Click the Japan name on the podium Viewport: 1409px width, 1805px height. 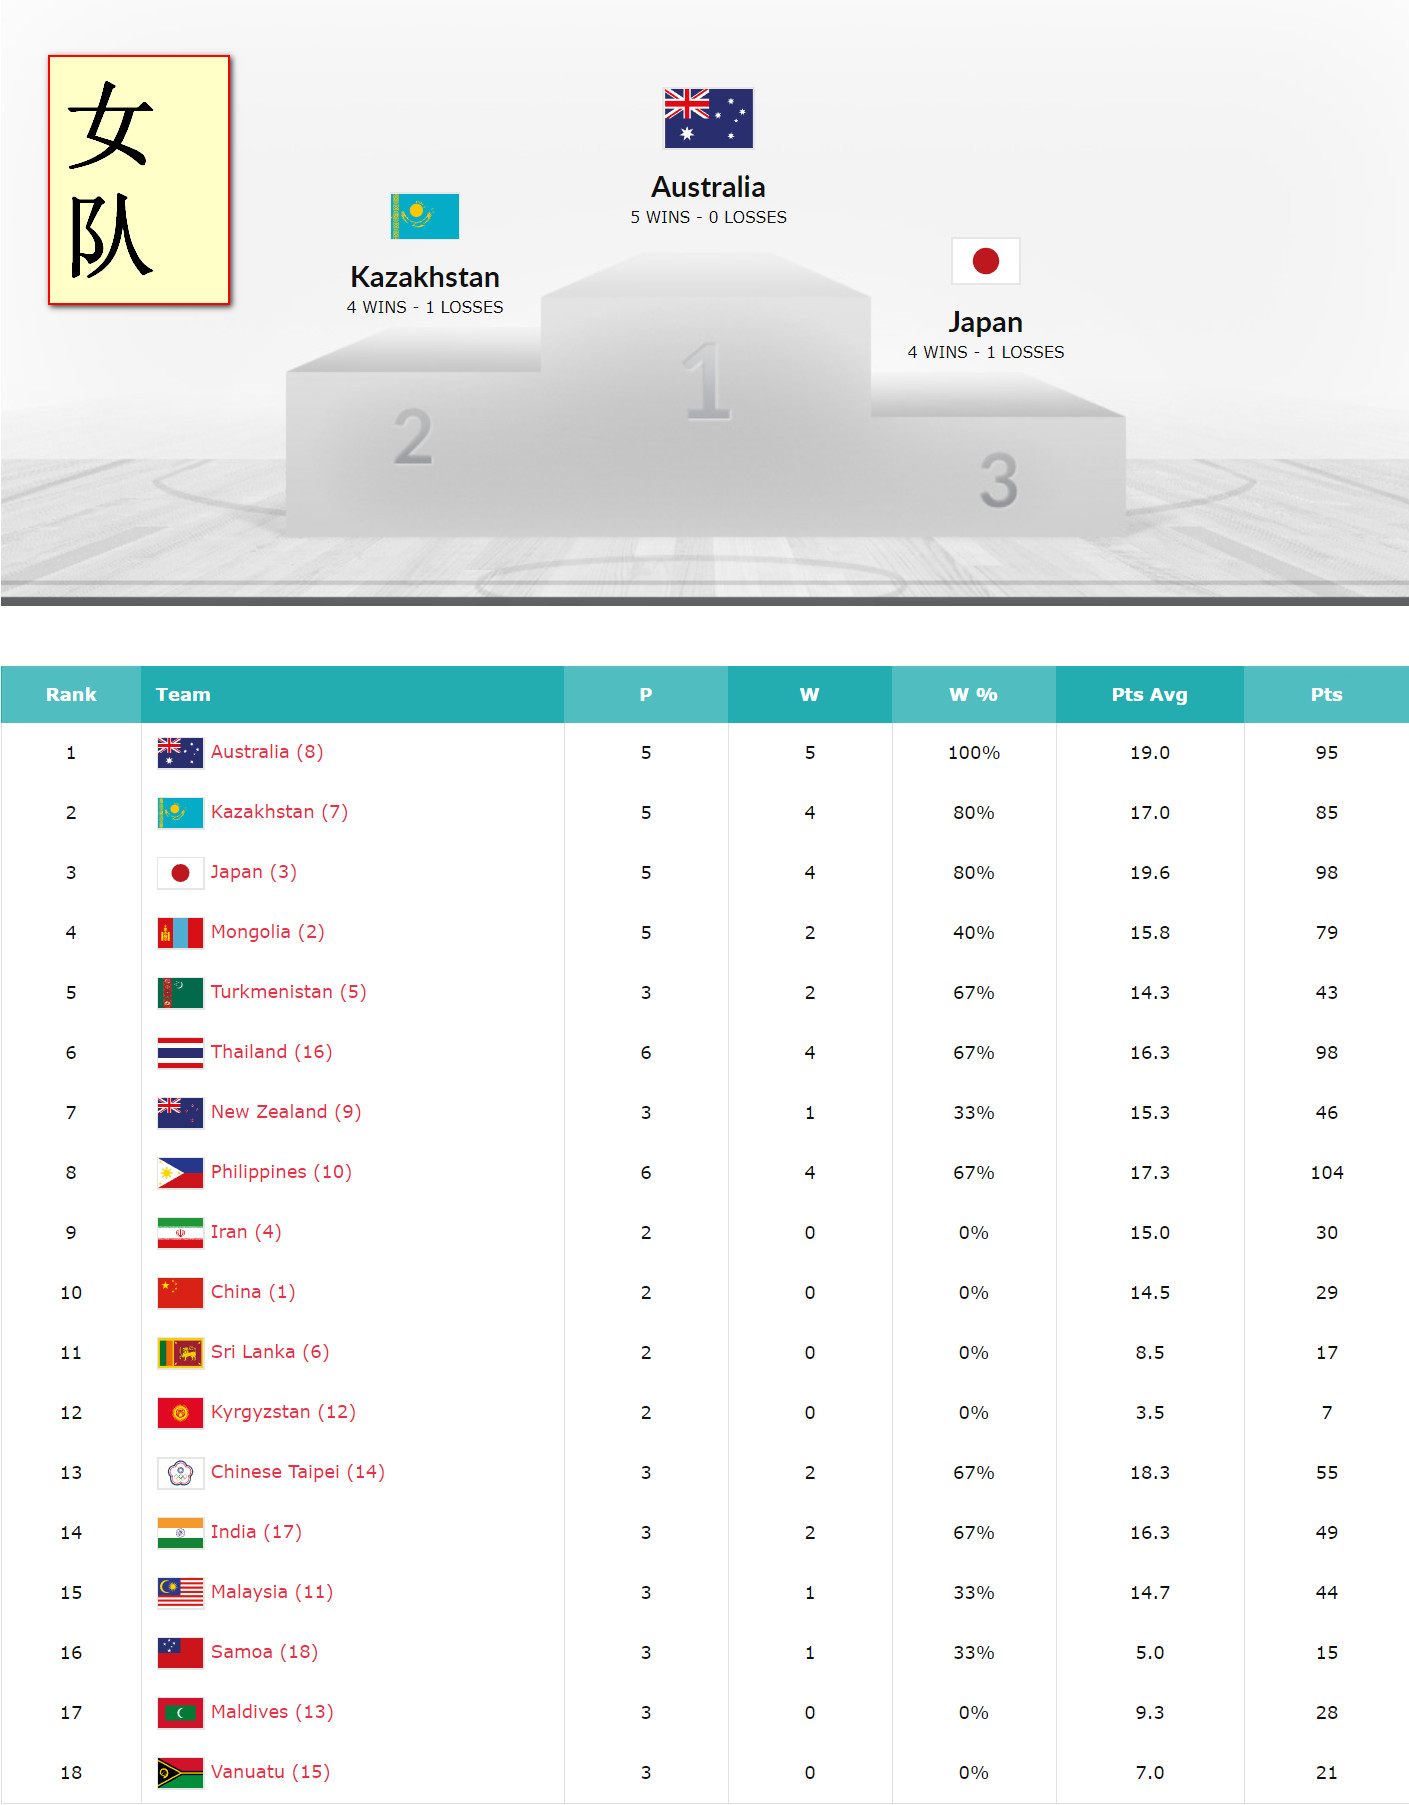point(986,322)
